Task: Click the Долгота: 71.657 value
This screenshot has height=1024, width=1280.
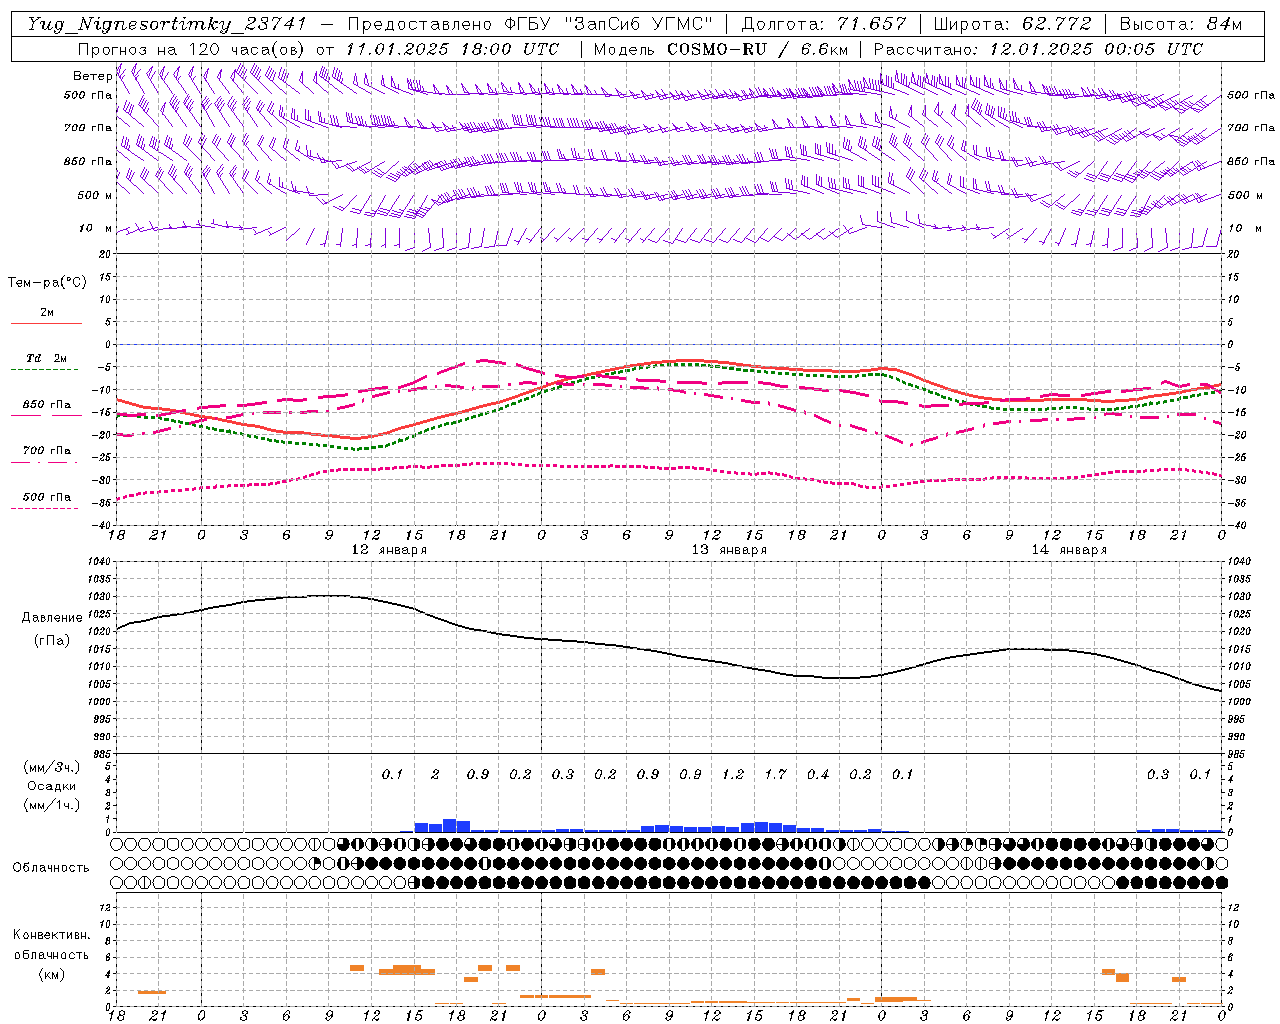Action: 825,24
